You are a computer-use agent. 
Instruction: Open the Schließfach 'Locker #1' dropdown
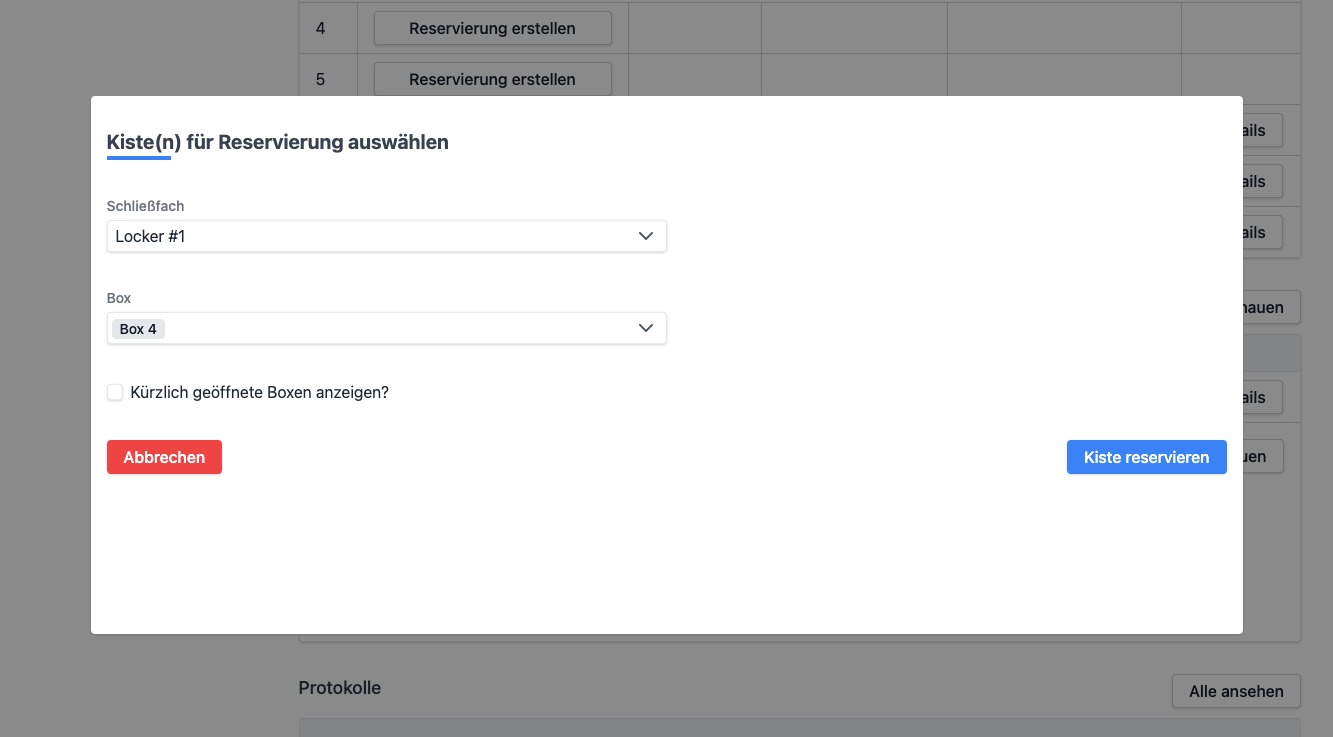(x=386, y=236)
